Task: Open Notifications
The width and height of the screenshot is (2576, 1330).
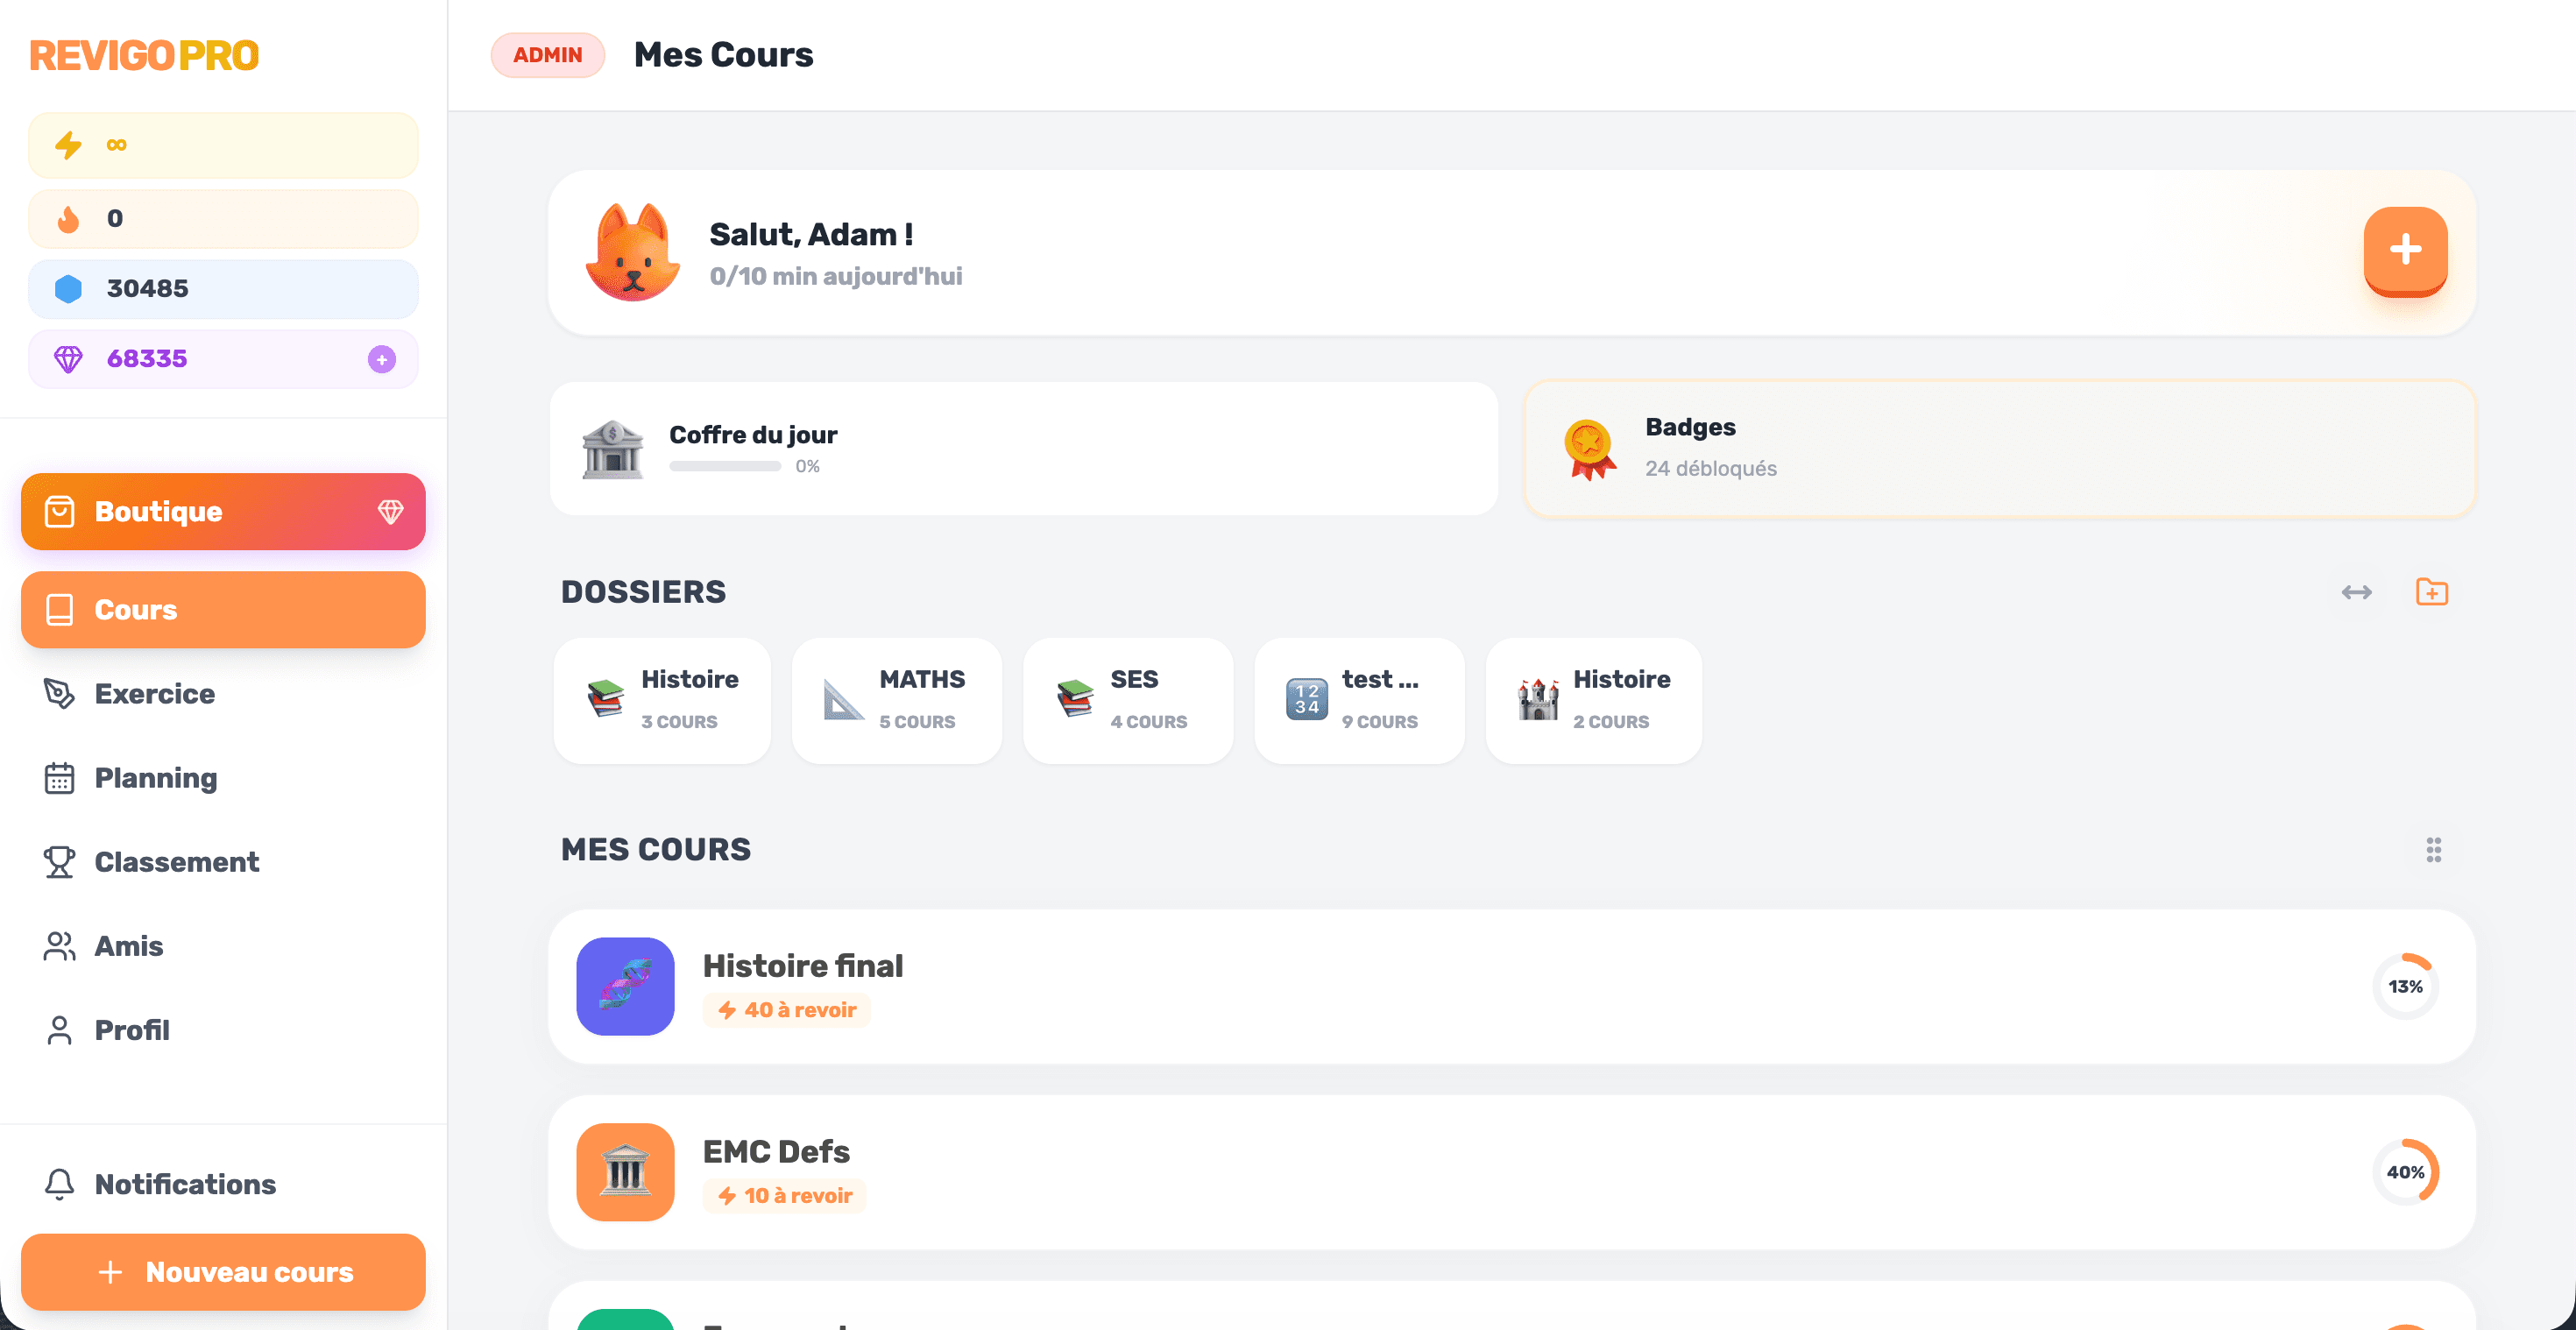Action: [x=223, y=1184]
